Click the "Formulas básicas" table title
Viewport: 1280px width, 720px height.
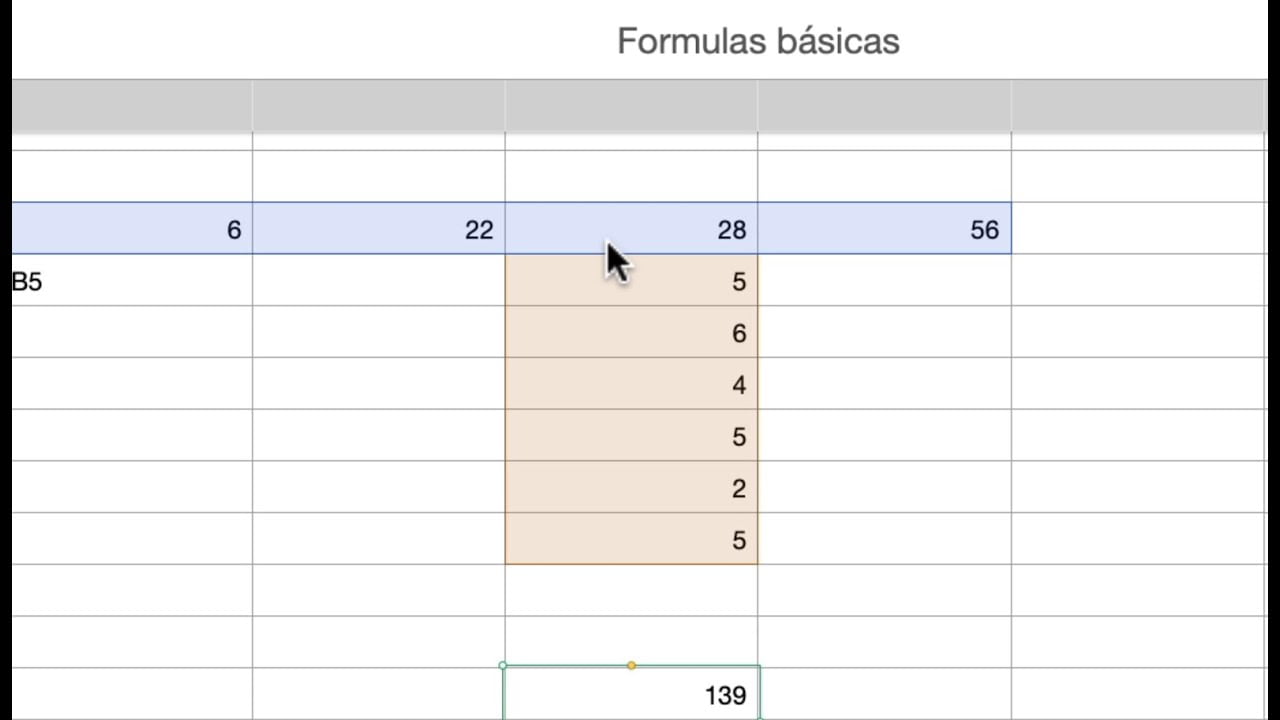[x=758, y=41]
